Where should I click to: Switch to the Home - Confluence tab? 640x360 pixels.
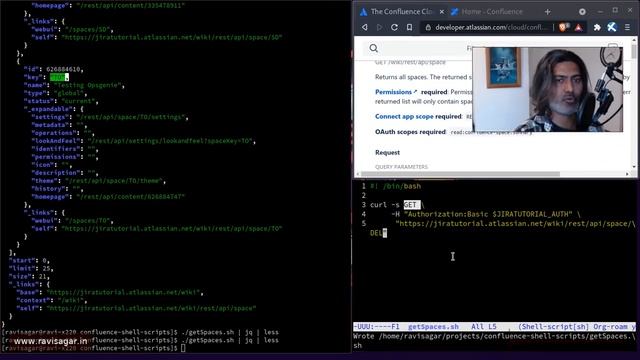[487, 12]
